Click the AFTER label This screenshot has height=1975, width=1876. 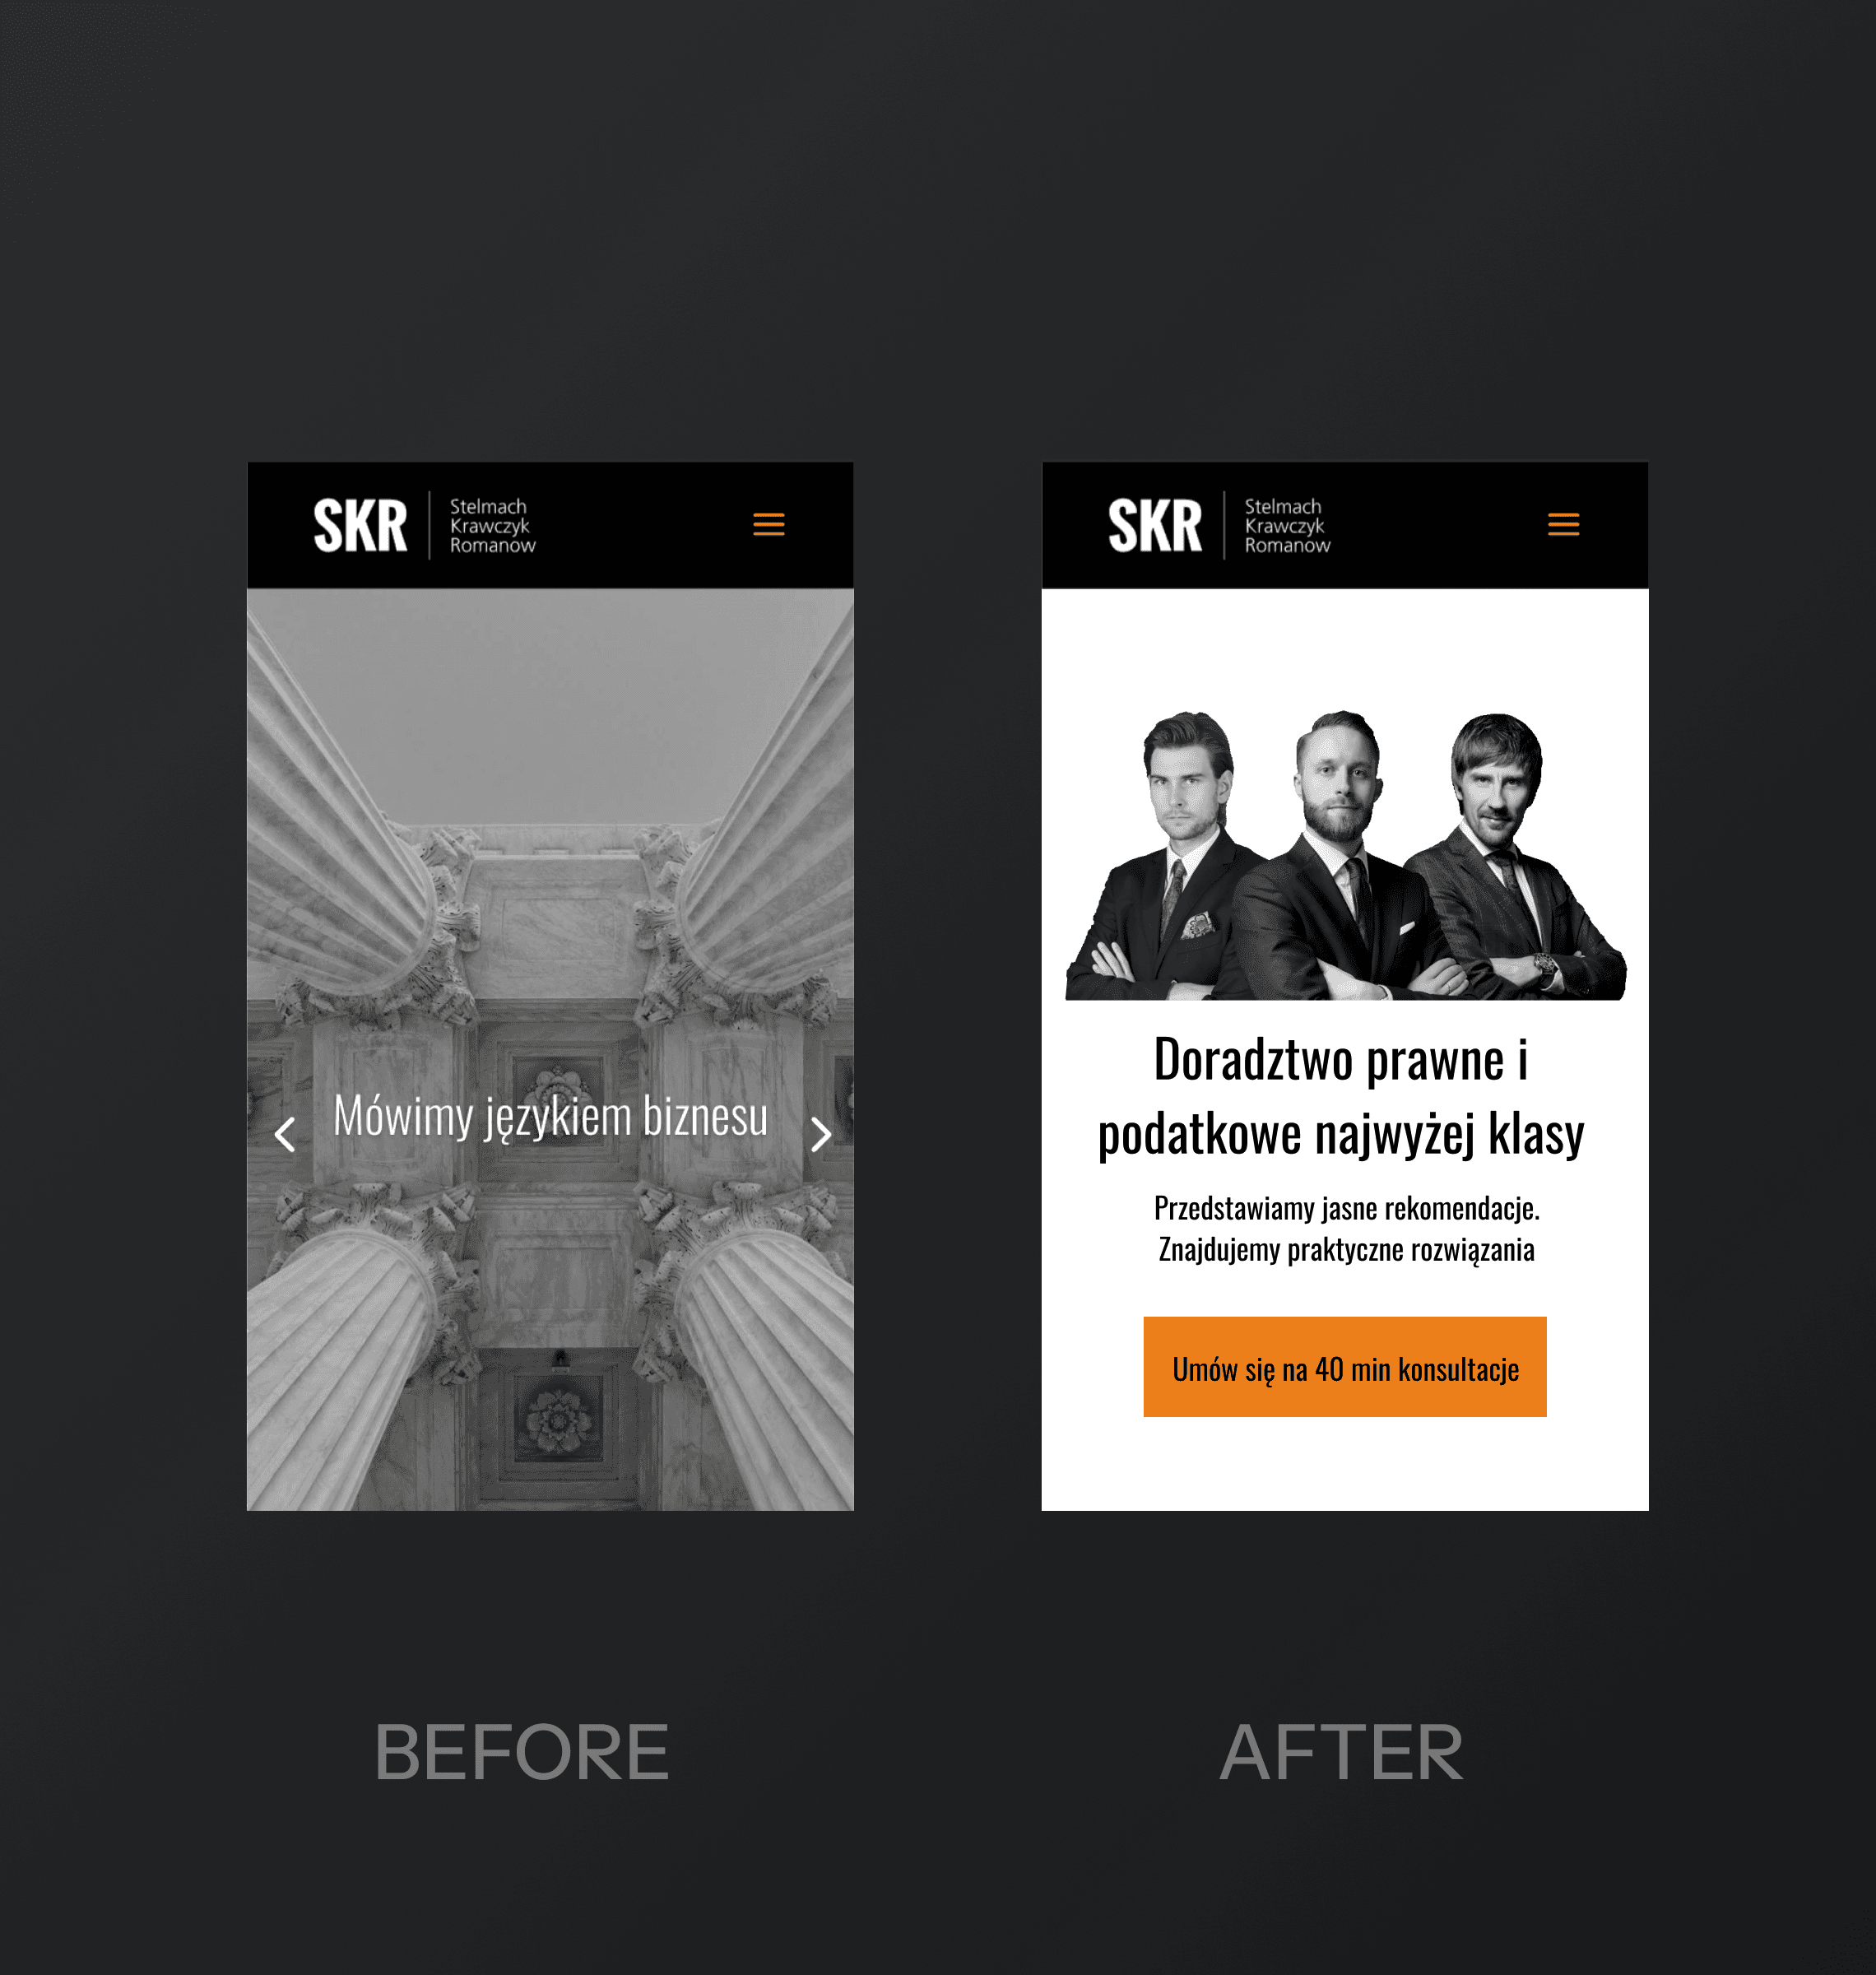(x=1341, y=1752)
